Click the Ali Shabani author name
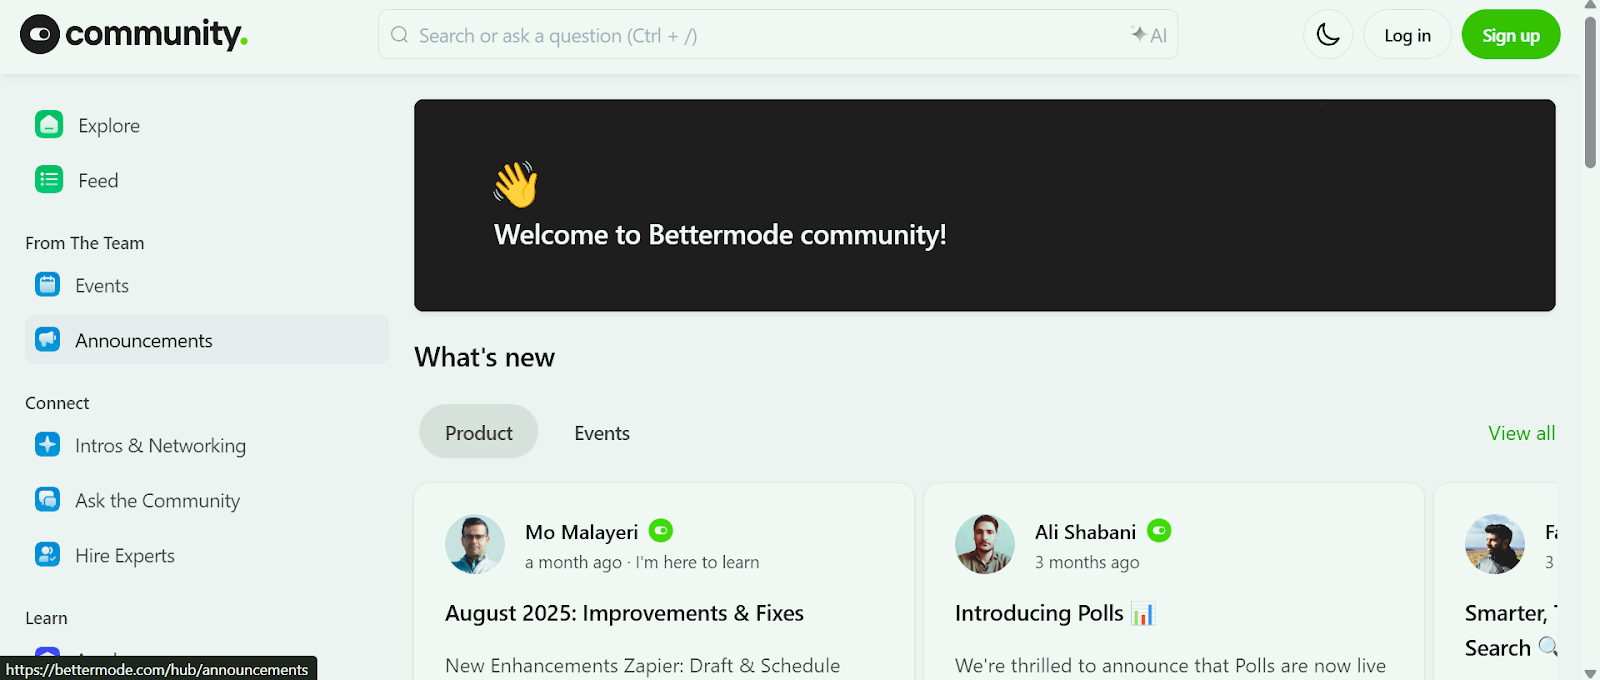Screen dimensions: 1600x680 click(x=1085, y=532)
